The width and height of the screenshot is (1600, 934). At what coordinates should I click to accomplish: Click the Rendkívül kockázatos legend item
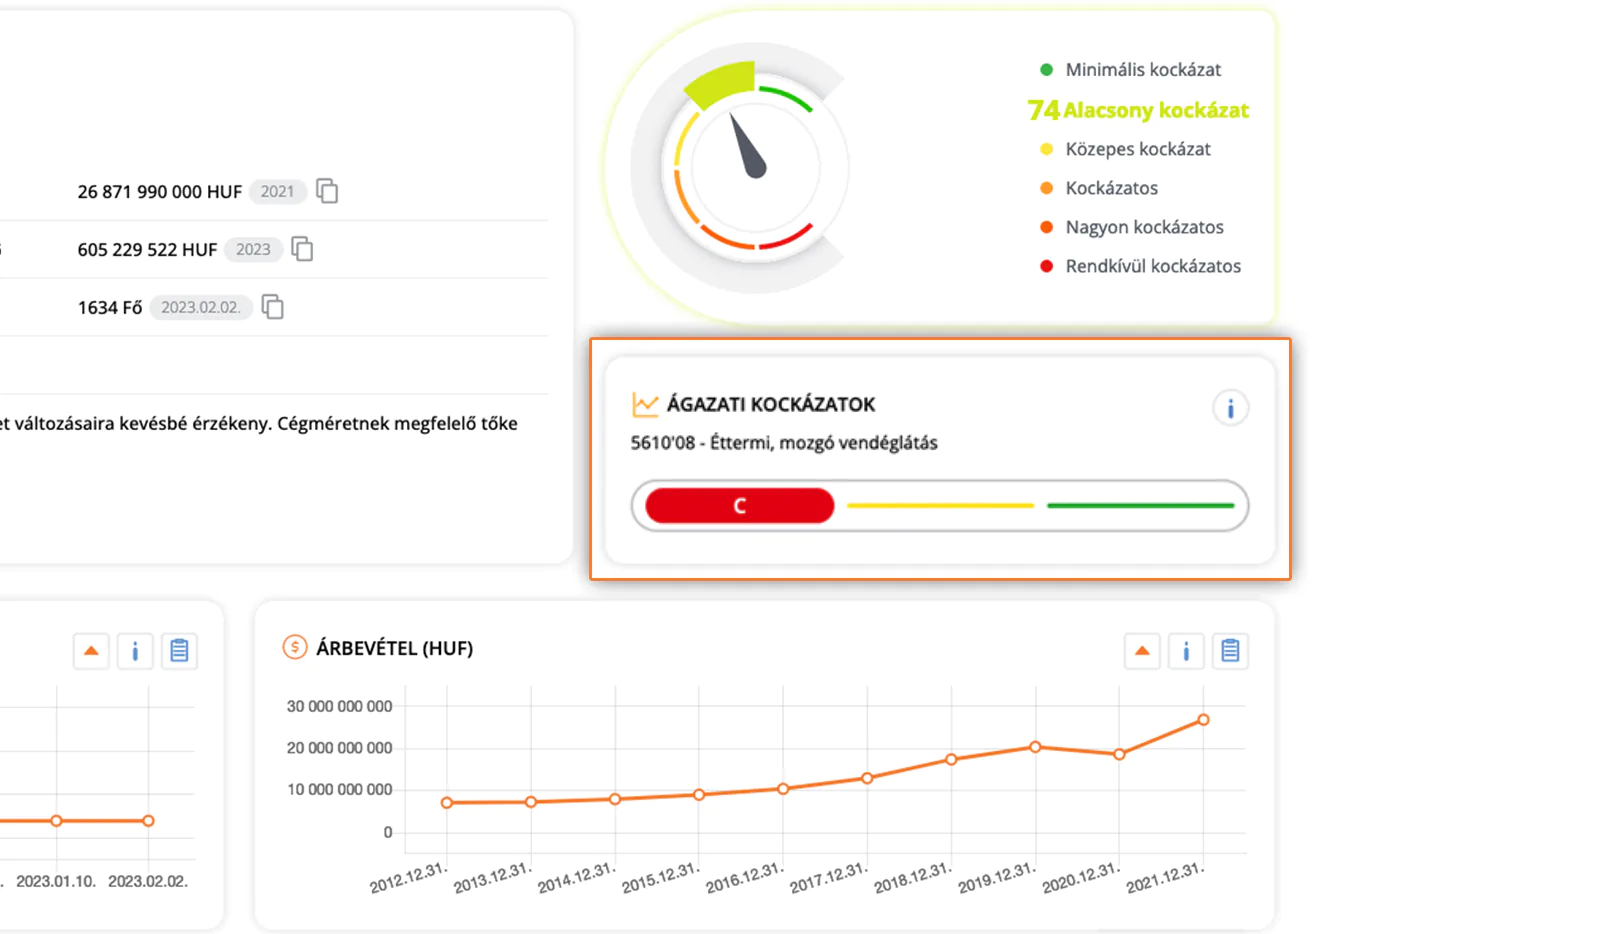[1140, 266]
